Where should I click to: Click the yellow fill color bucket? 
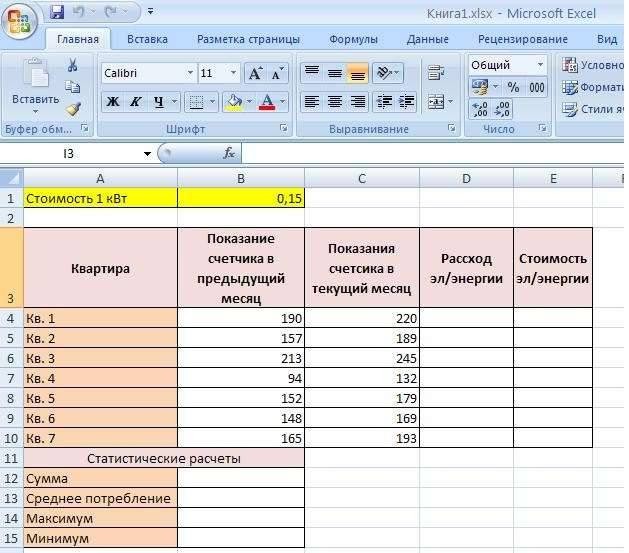tap(234, 102)
